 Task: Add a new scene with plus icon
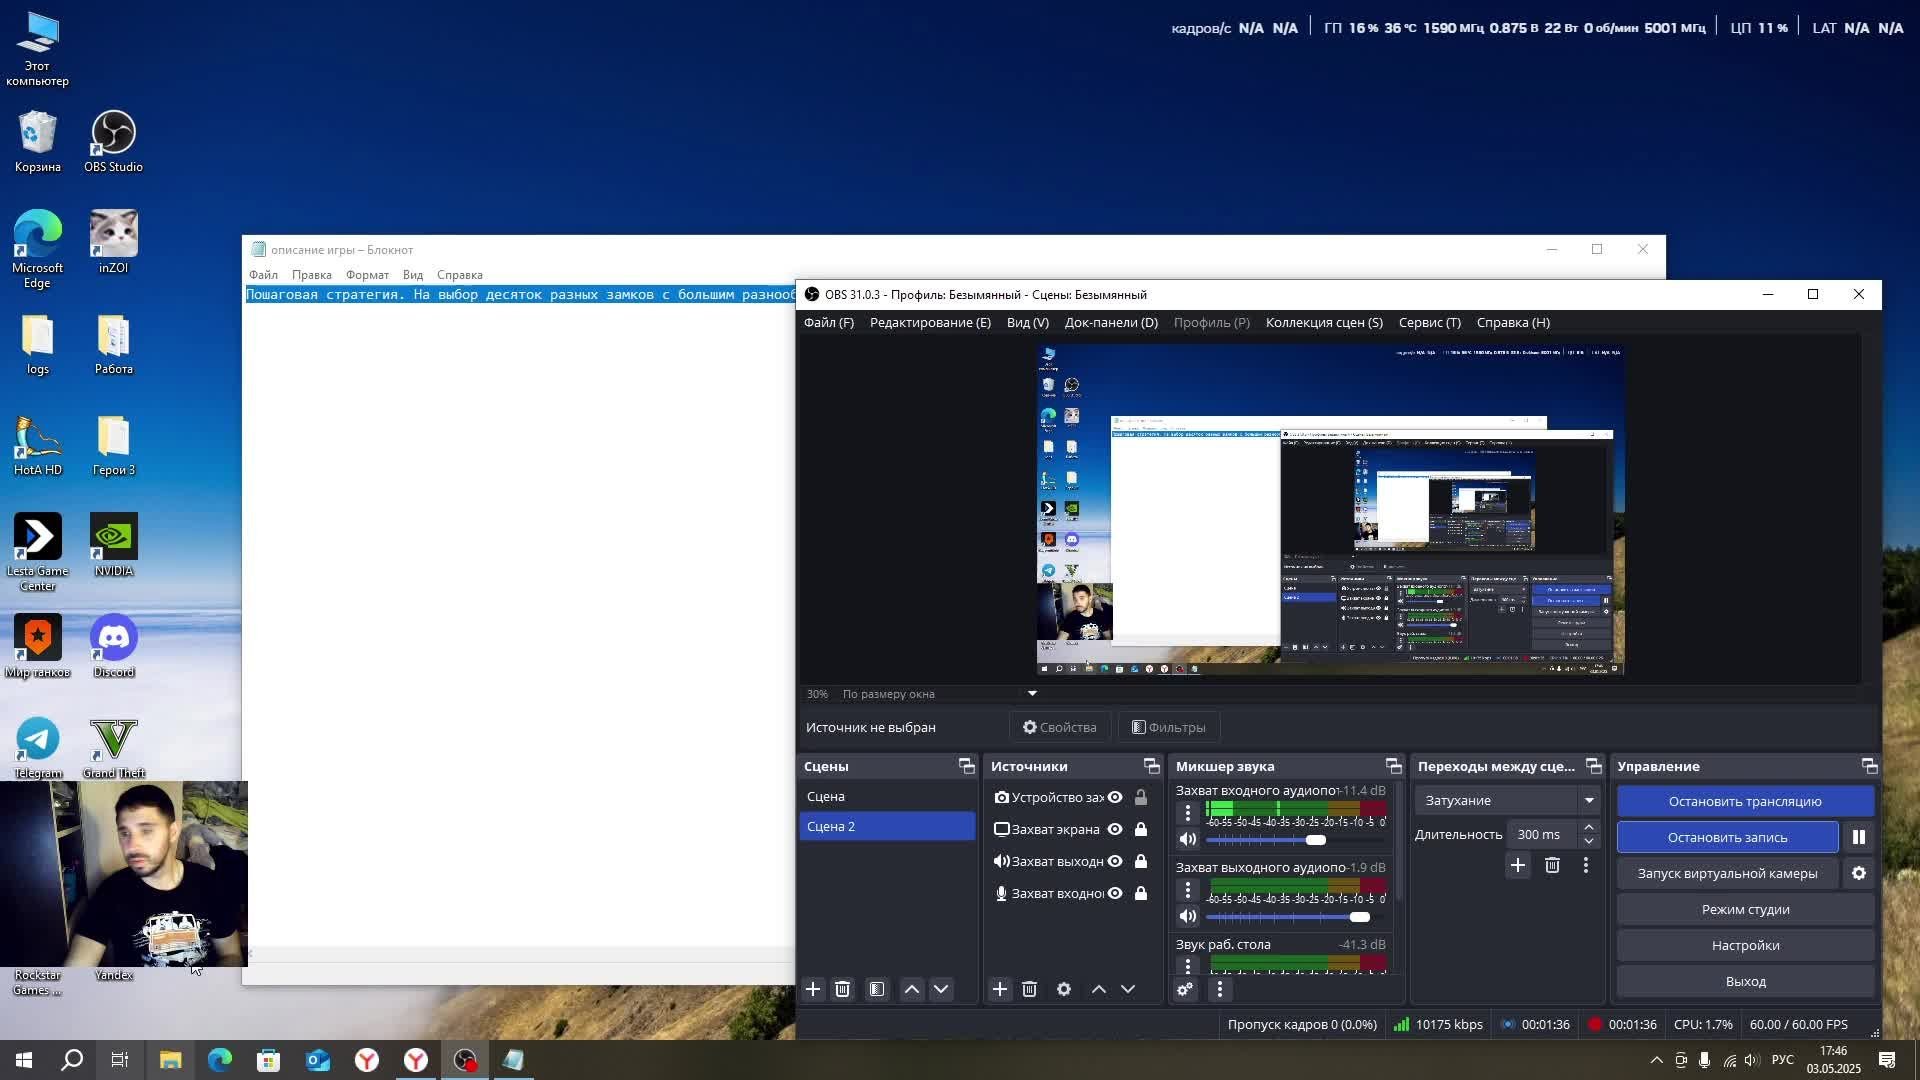(813, 989)
